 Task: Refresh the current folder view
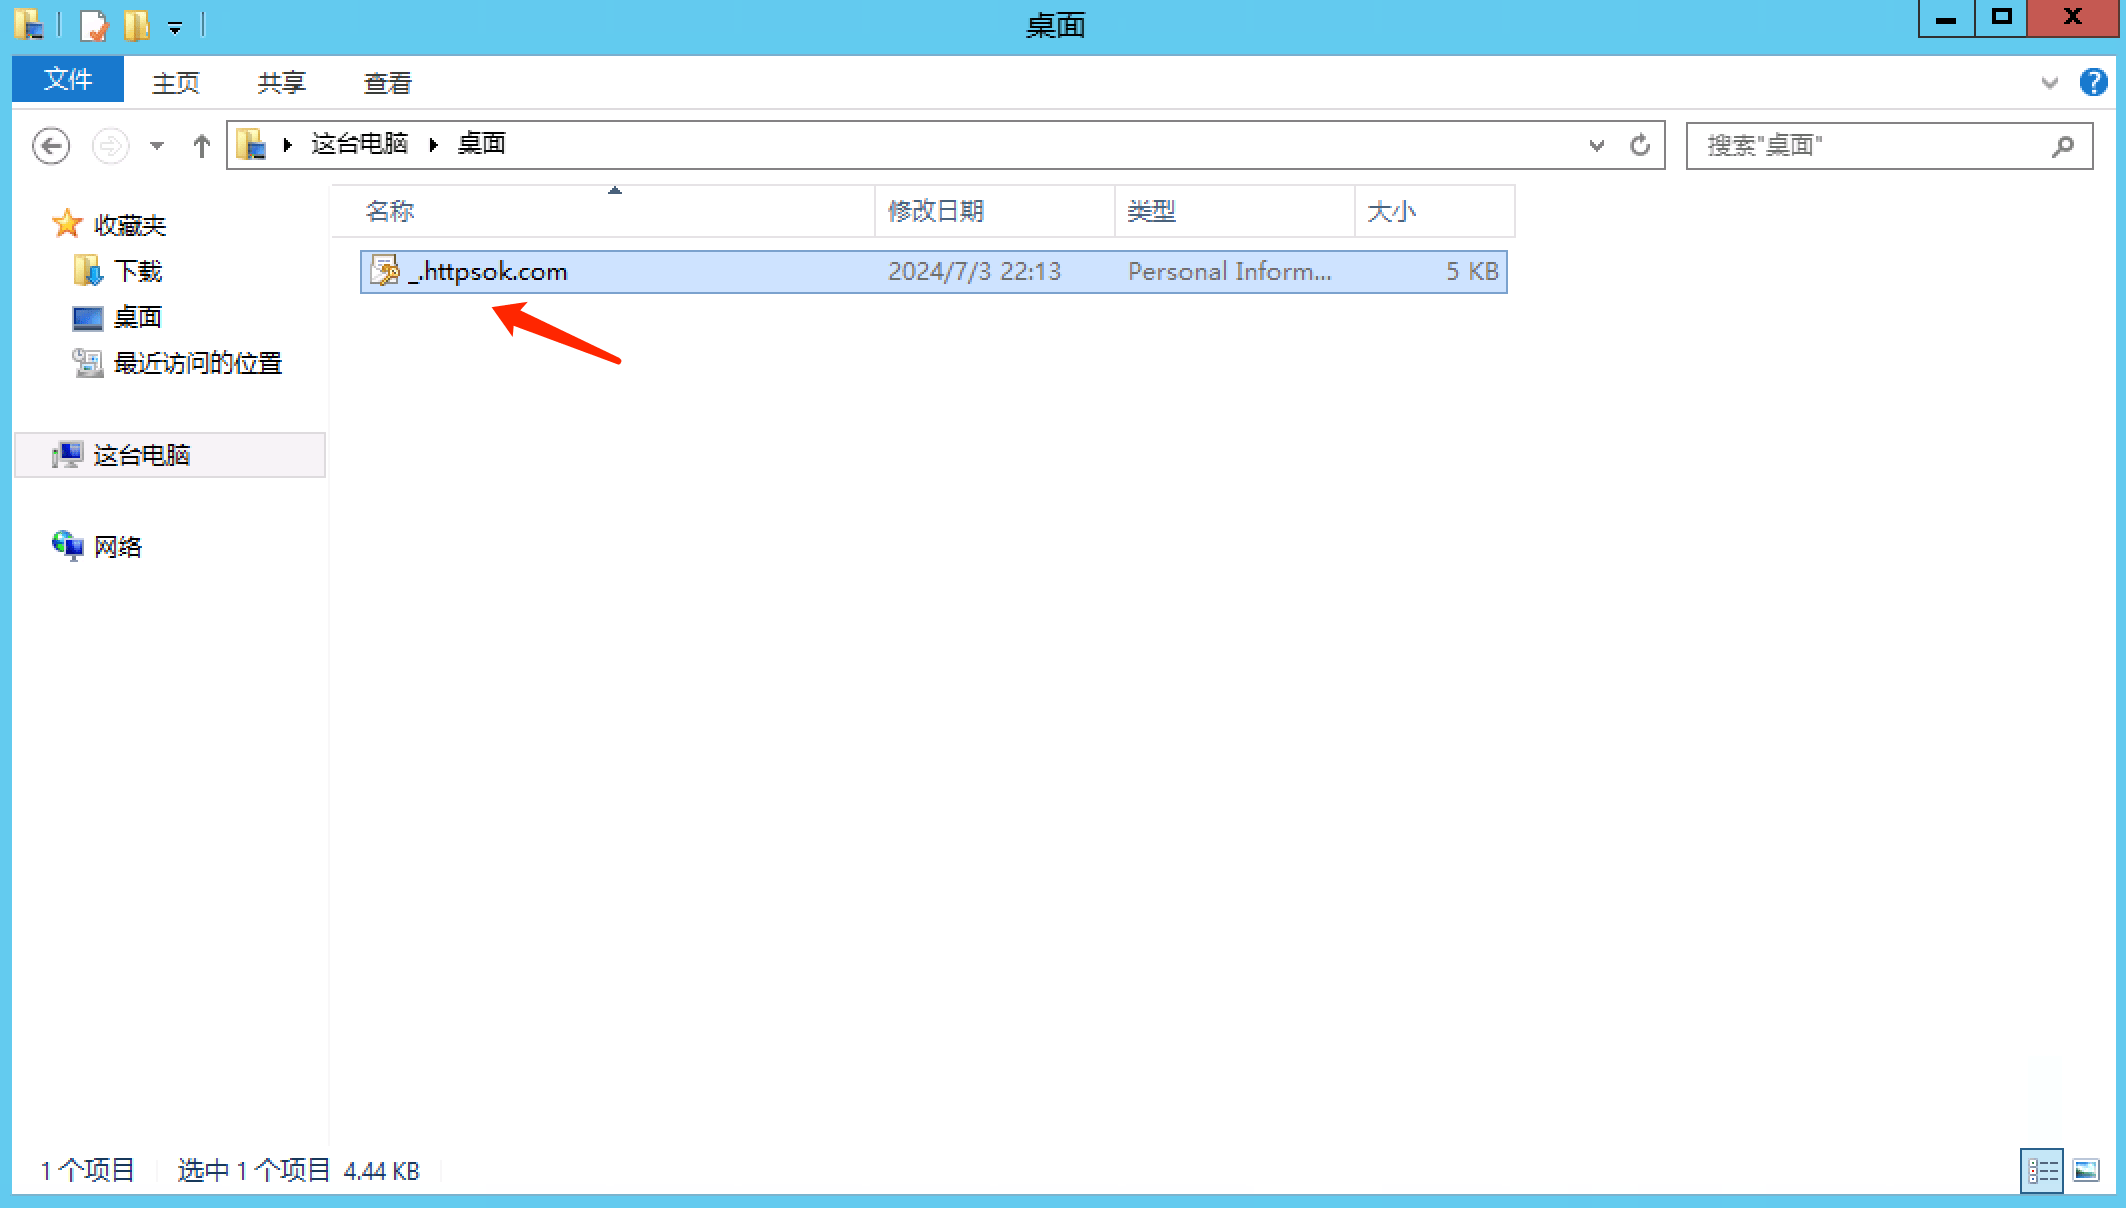[x=1640, y=146]
